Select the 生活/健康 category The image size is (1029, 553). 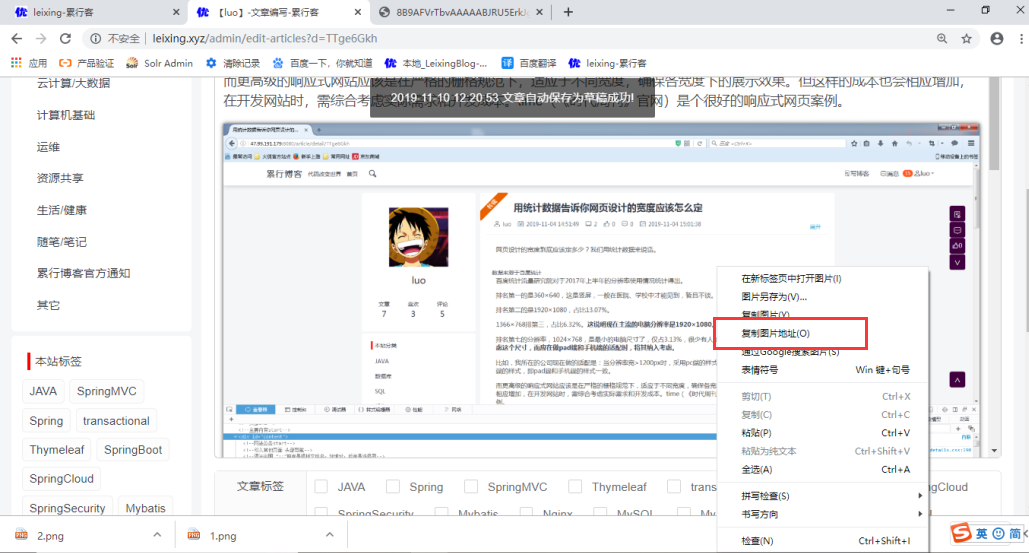click(x=62, y=210)
